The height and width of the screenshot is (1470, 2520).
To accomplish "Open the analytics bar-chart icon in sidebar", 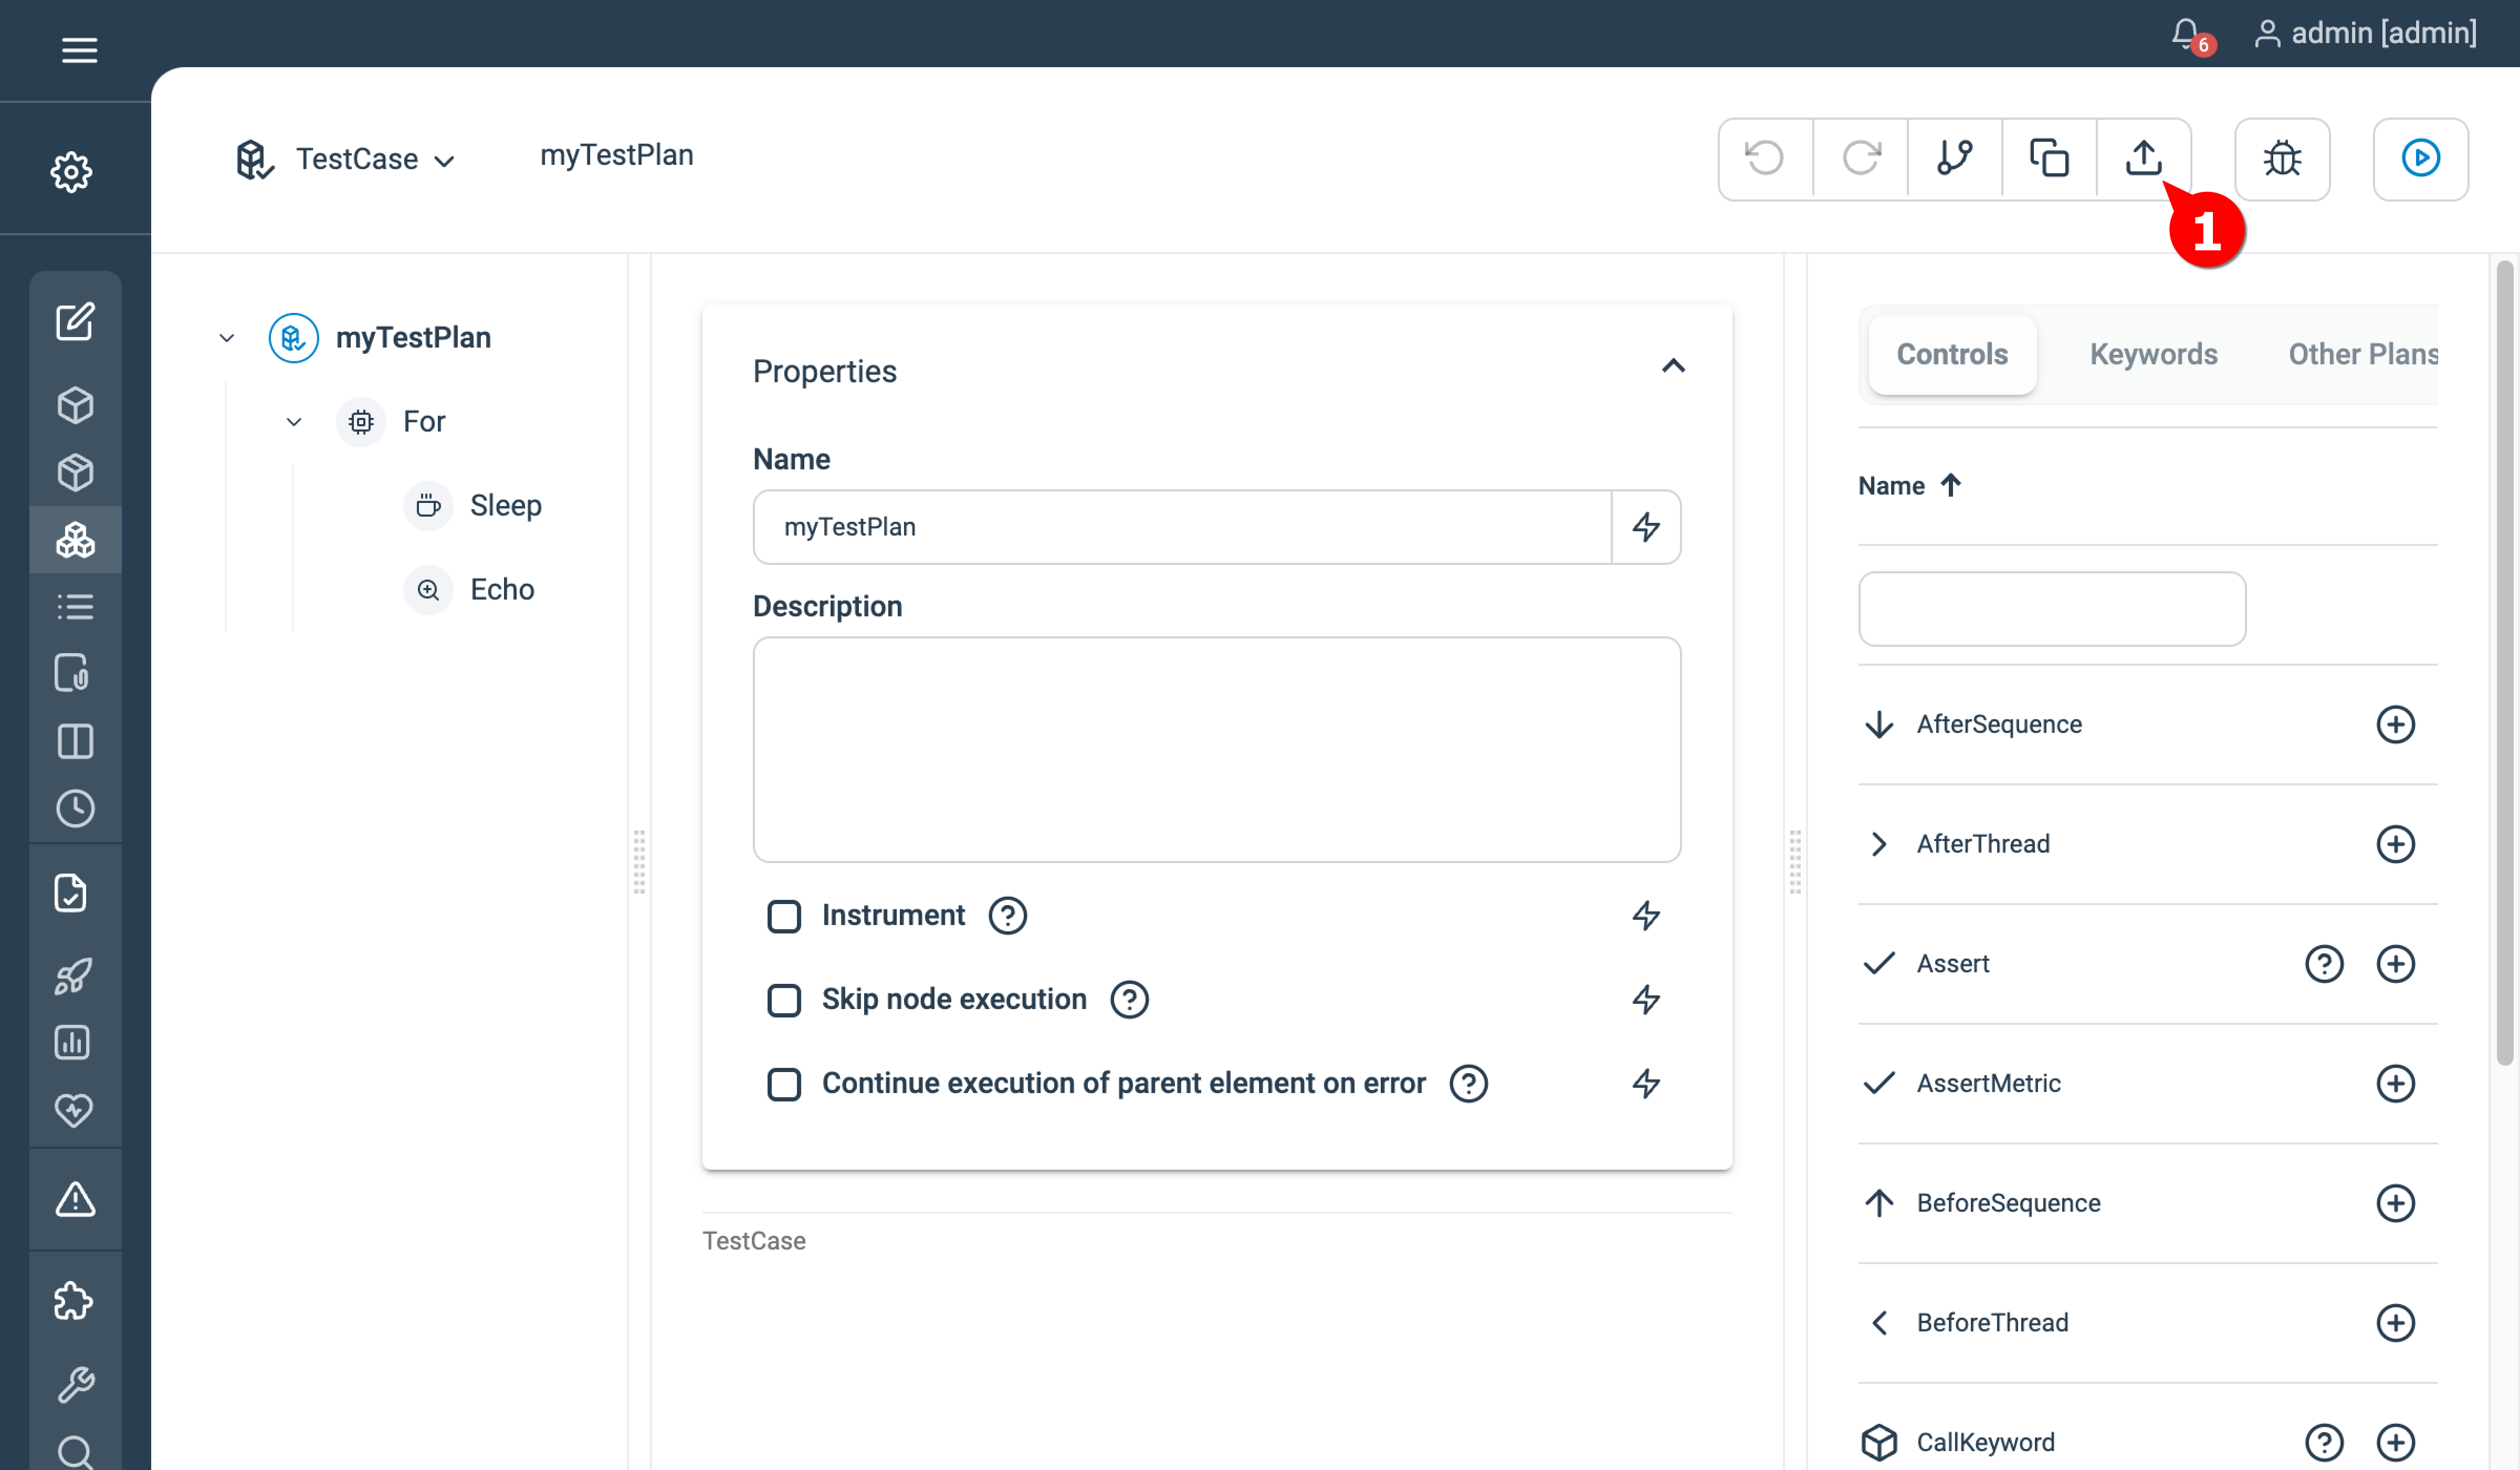I will coord(75,1043).
